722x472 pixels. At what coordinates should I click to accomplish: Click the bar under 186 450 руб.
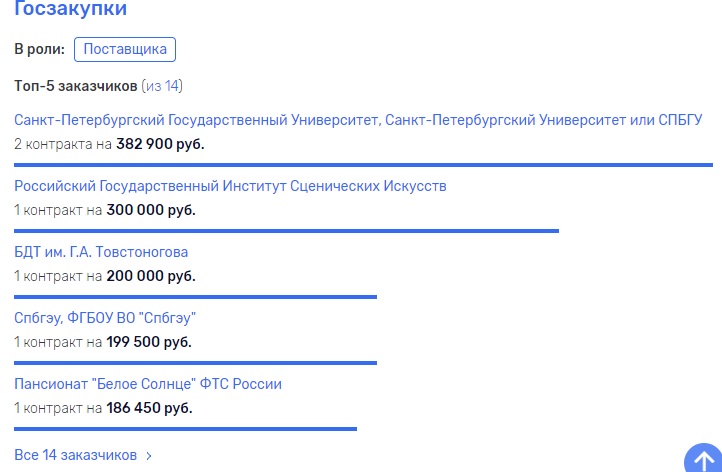click(x=186, y=429)
